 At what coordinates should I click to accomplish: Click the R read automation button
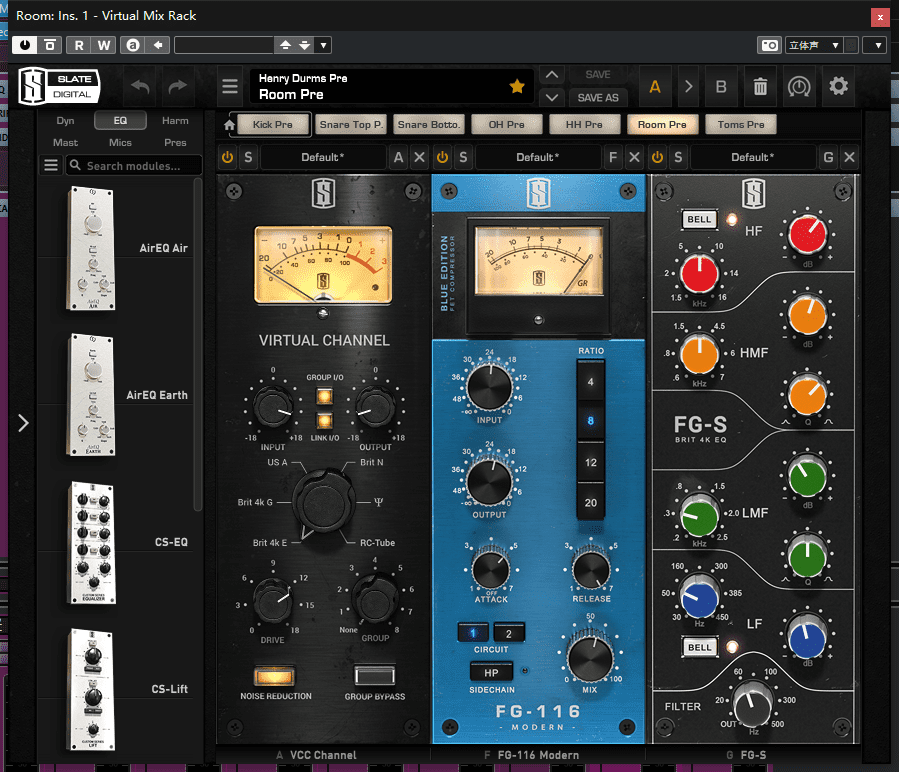coord(79,45)
